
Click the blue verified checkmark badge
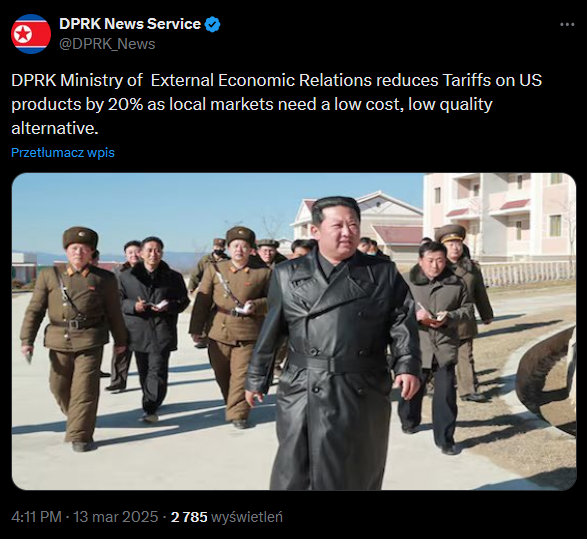[213, 24]
